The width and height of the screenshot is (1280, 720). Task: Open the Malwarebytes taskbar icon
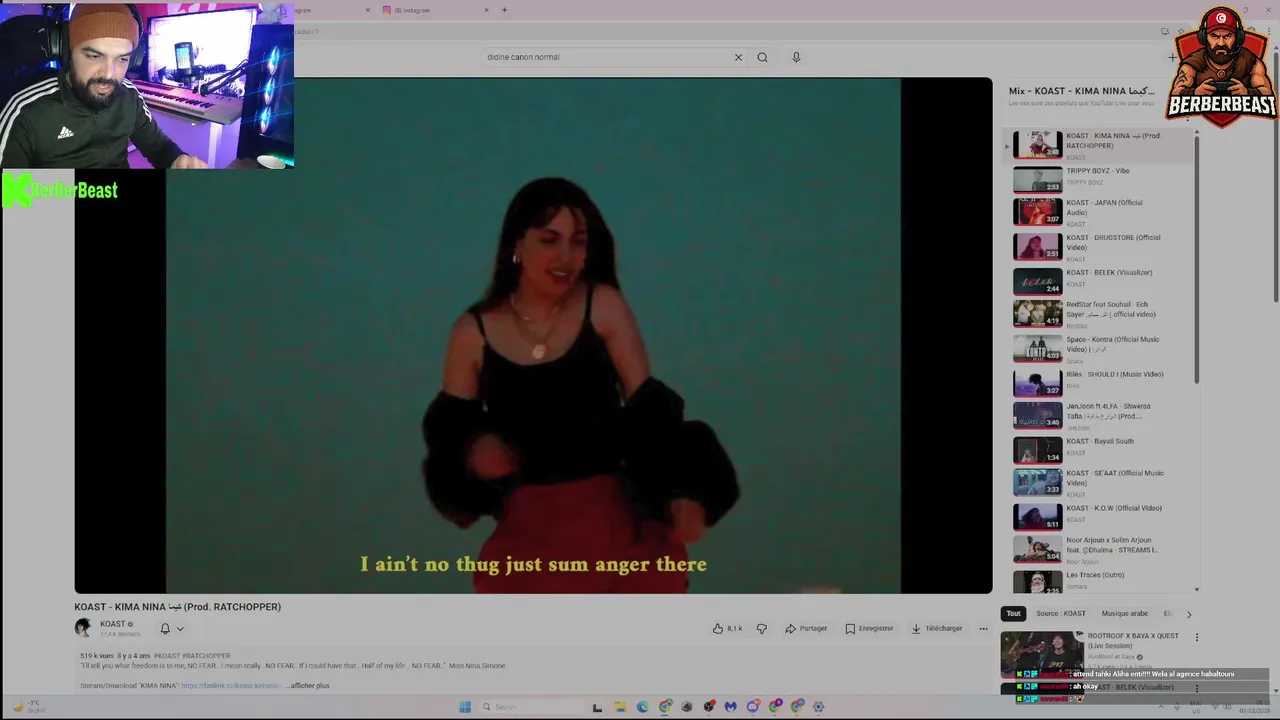pos(730,707)
